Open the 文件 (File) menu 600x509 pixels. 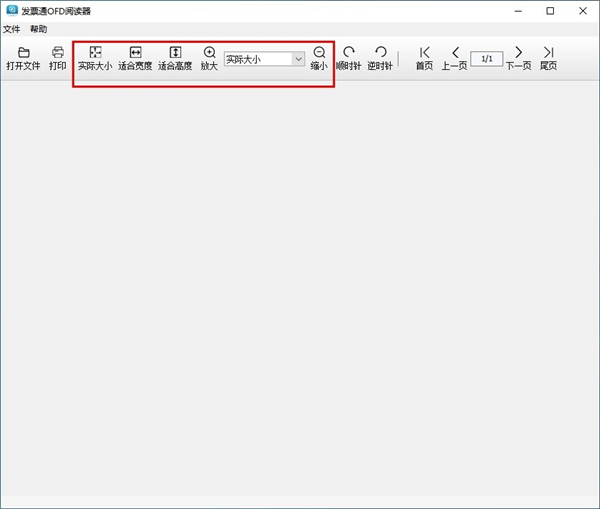pyautogui.click(x=11, y=29)
